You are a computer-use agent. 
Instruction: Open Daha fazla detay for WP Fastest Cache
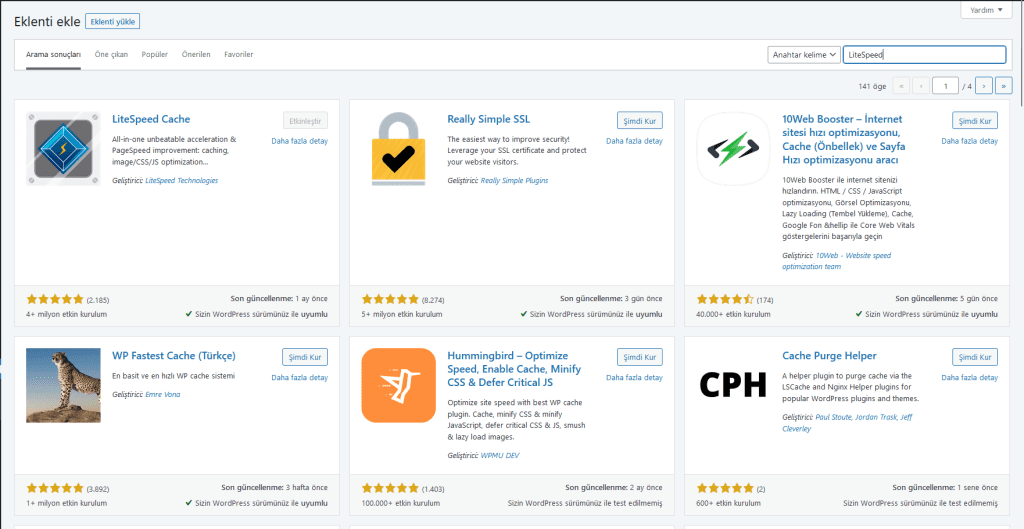pyautogui.click(x=300, y=377)
